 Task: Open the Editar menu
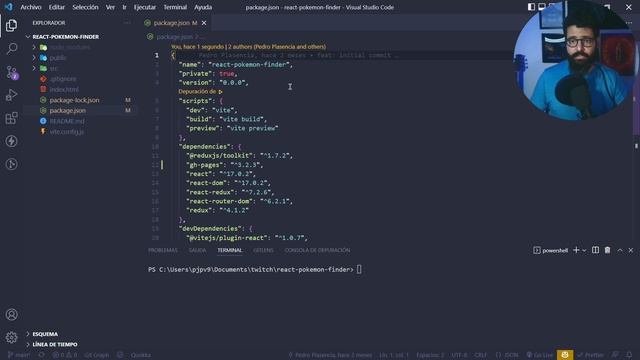[57, 7]
